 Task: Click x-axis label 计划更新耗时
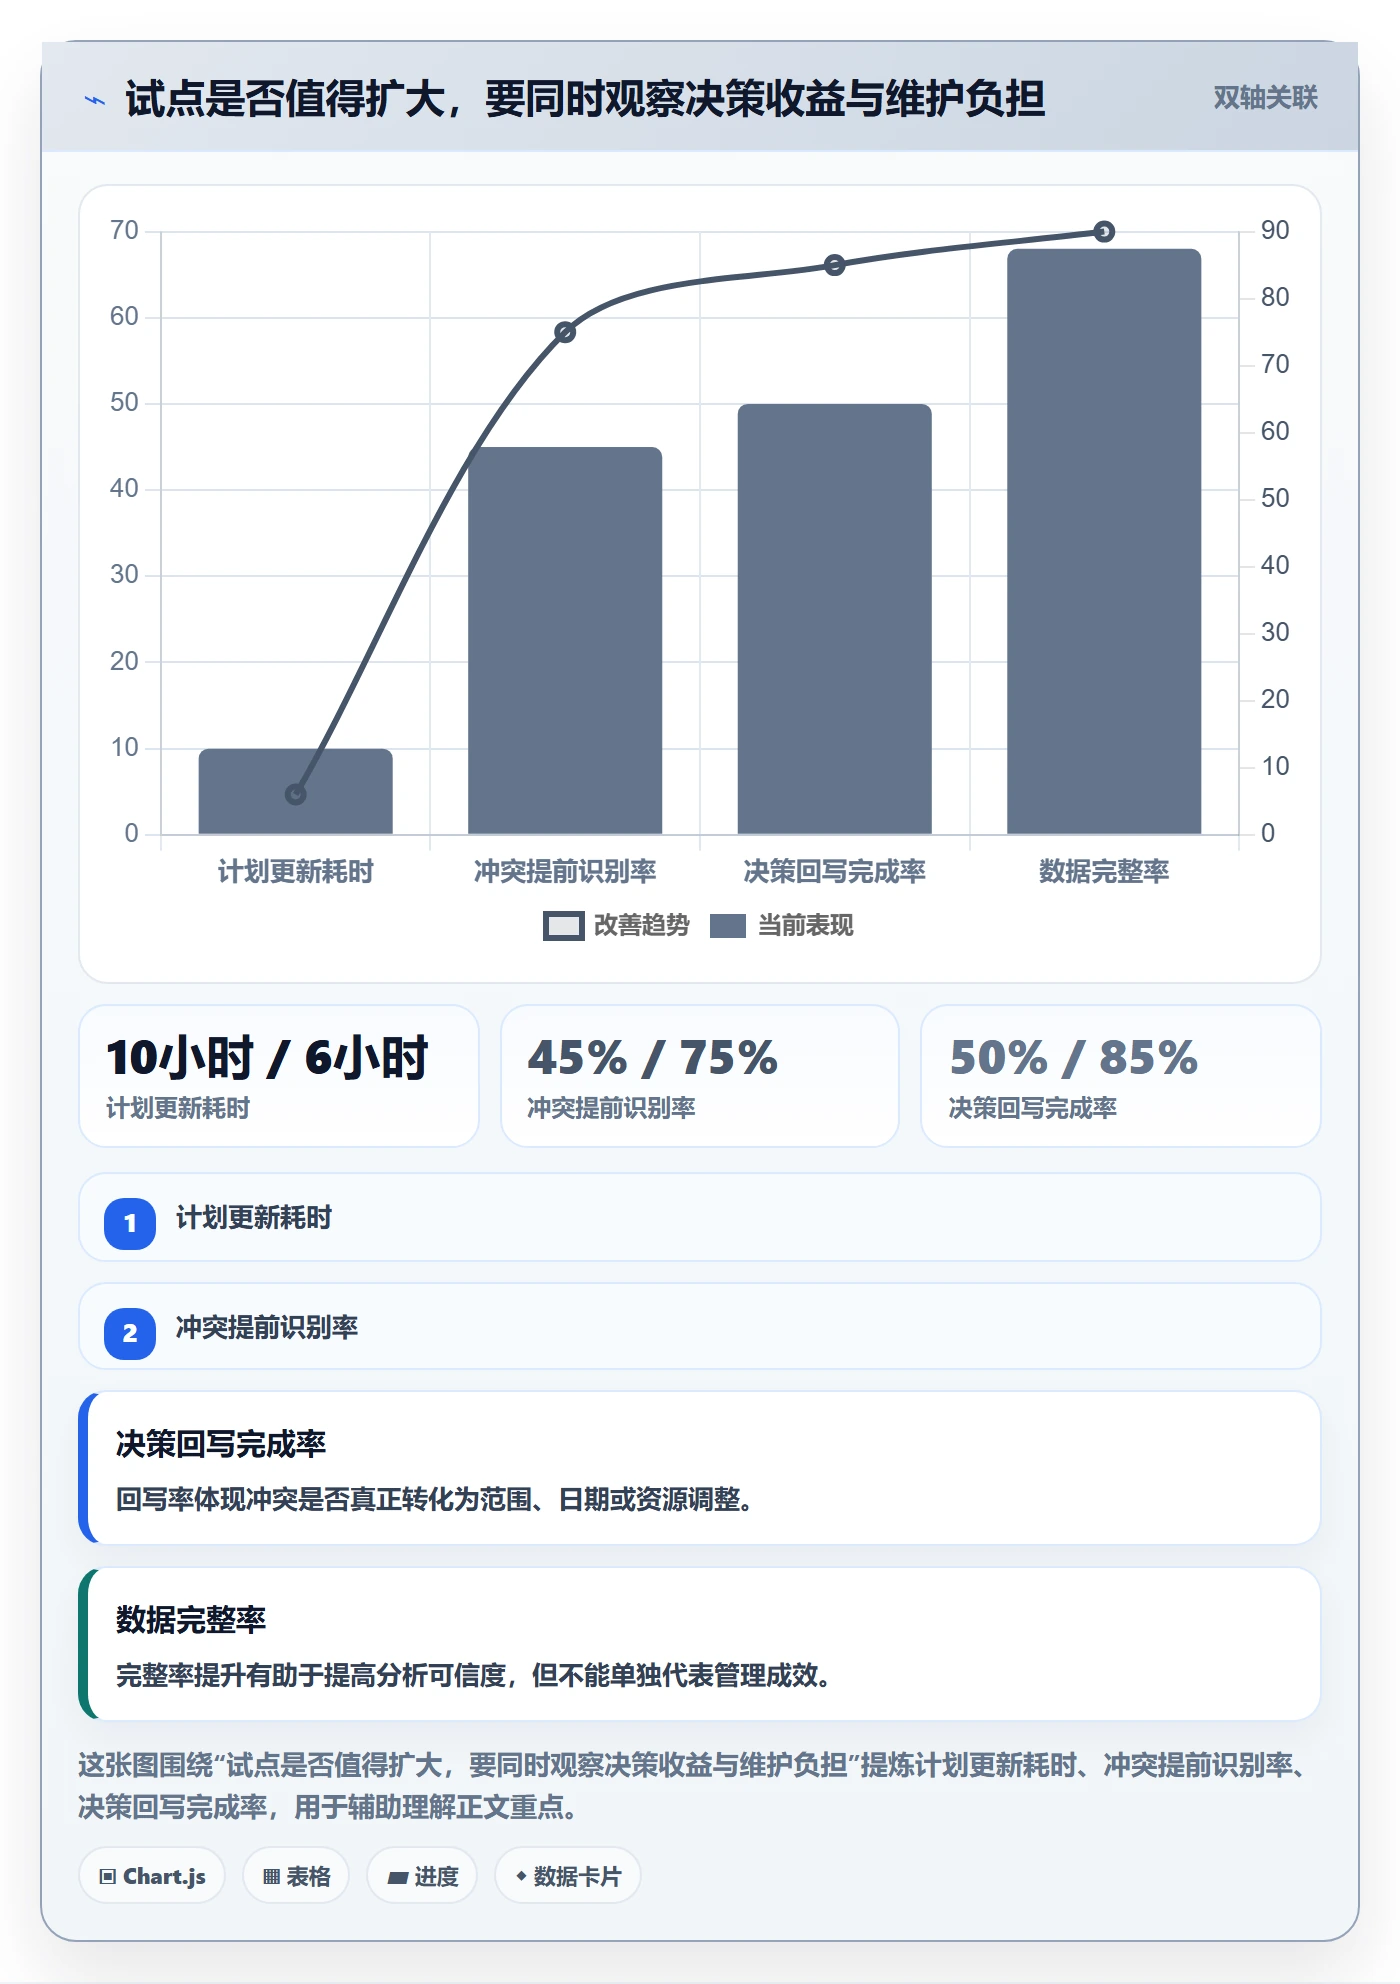tap(295, 872)
